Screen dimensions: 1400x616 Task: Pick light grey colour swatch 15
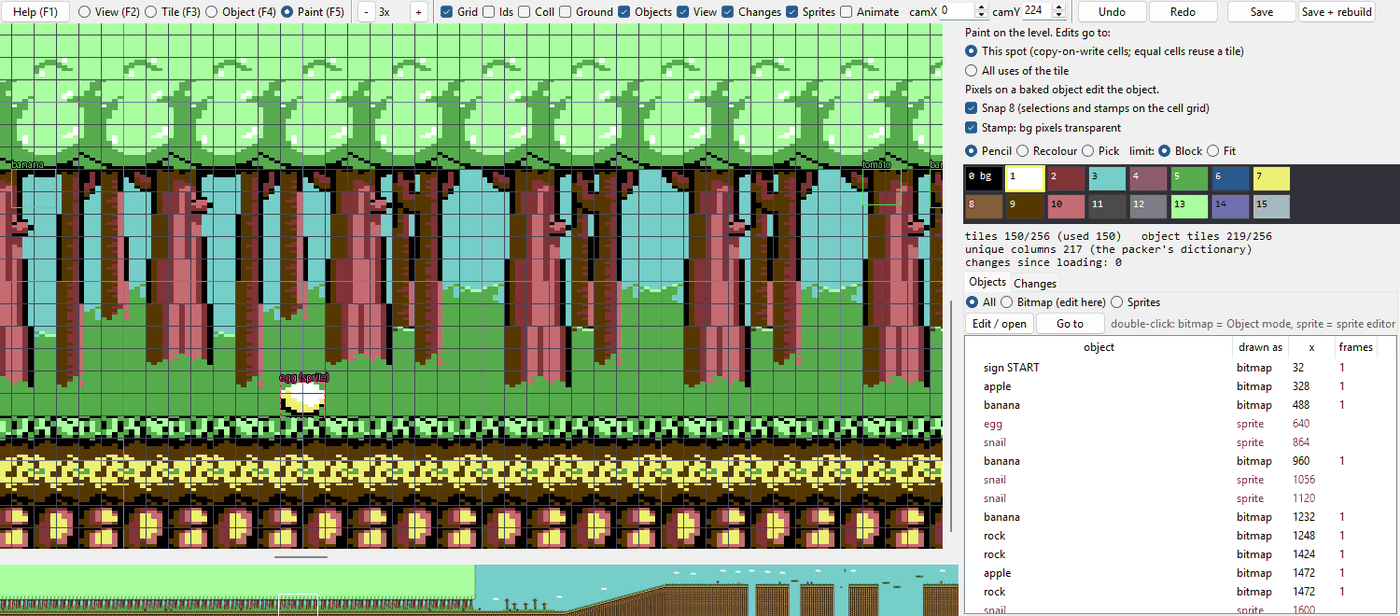tap(1270, 207)
